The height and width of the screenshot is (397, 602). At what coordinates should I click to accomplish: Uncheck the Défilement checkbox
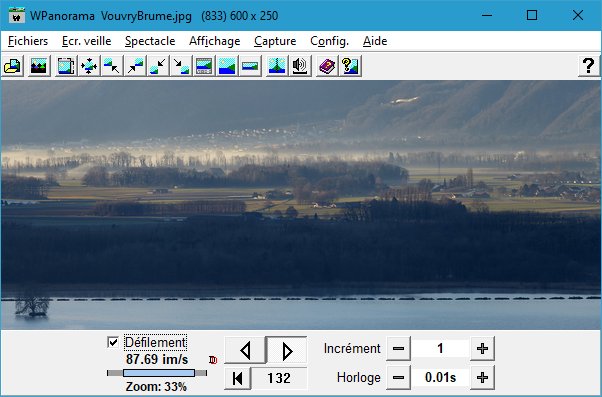point(113,342)
